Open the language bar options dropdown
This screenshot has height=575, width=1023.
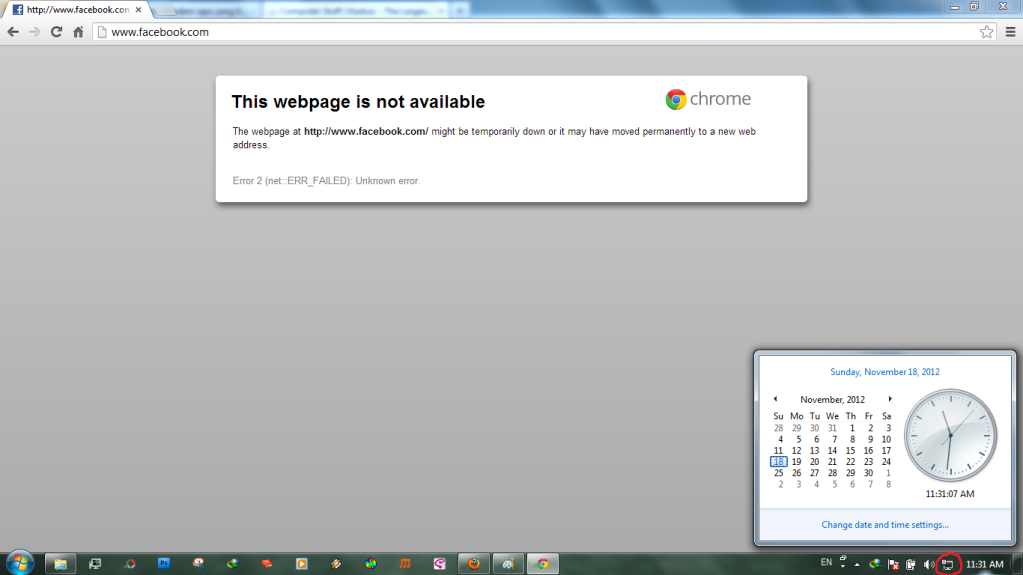[x=843, y=567]
